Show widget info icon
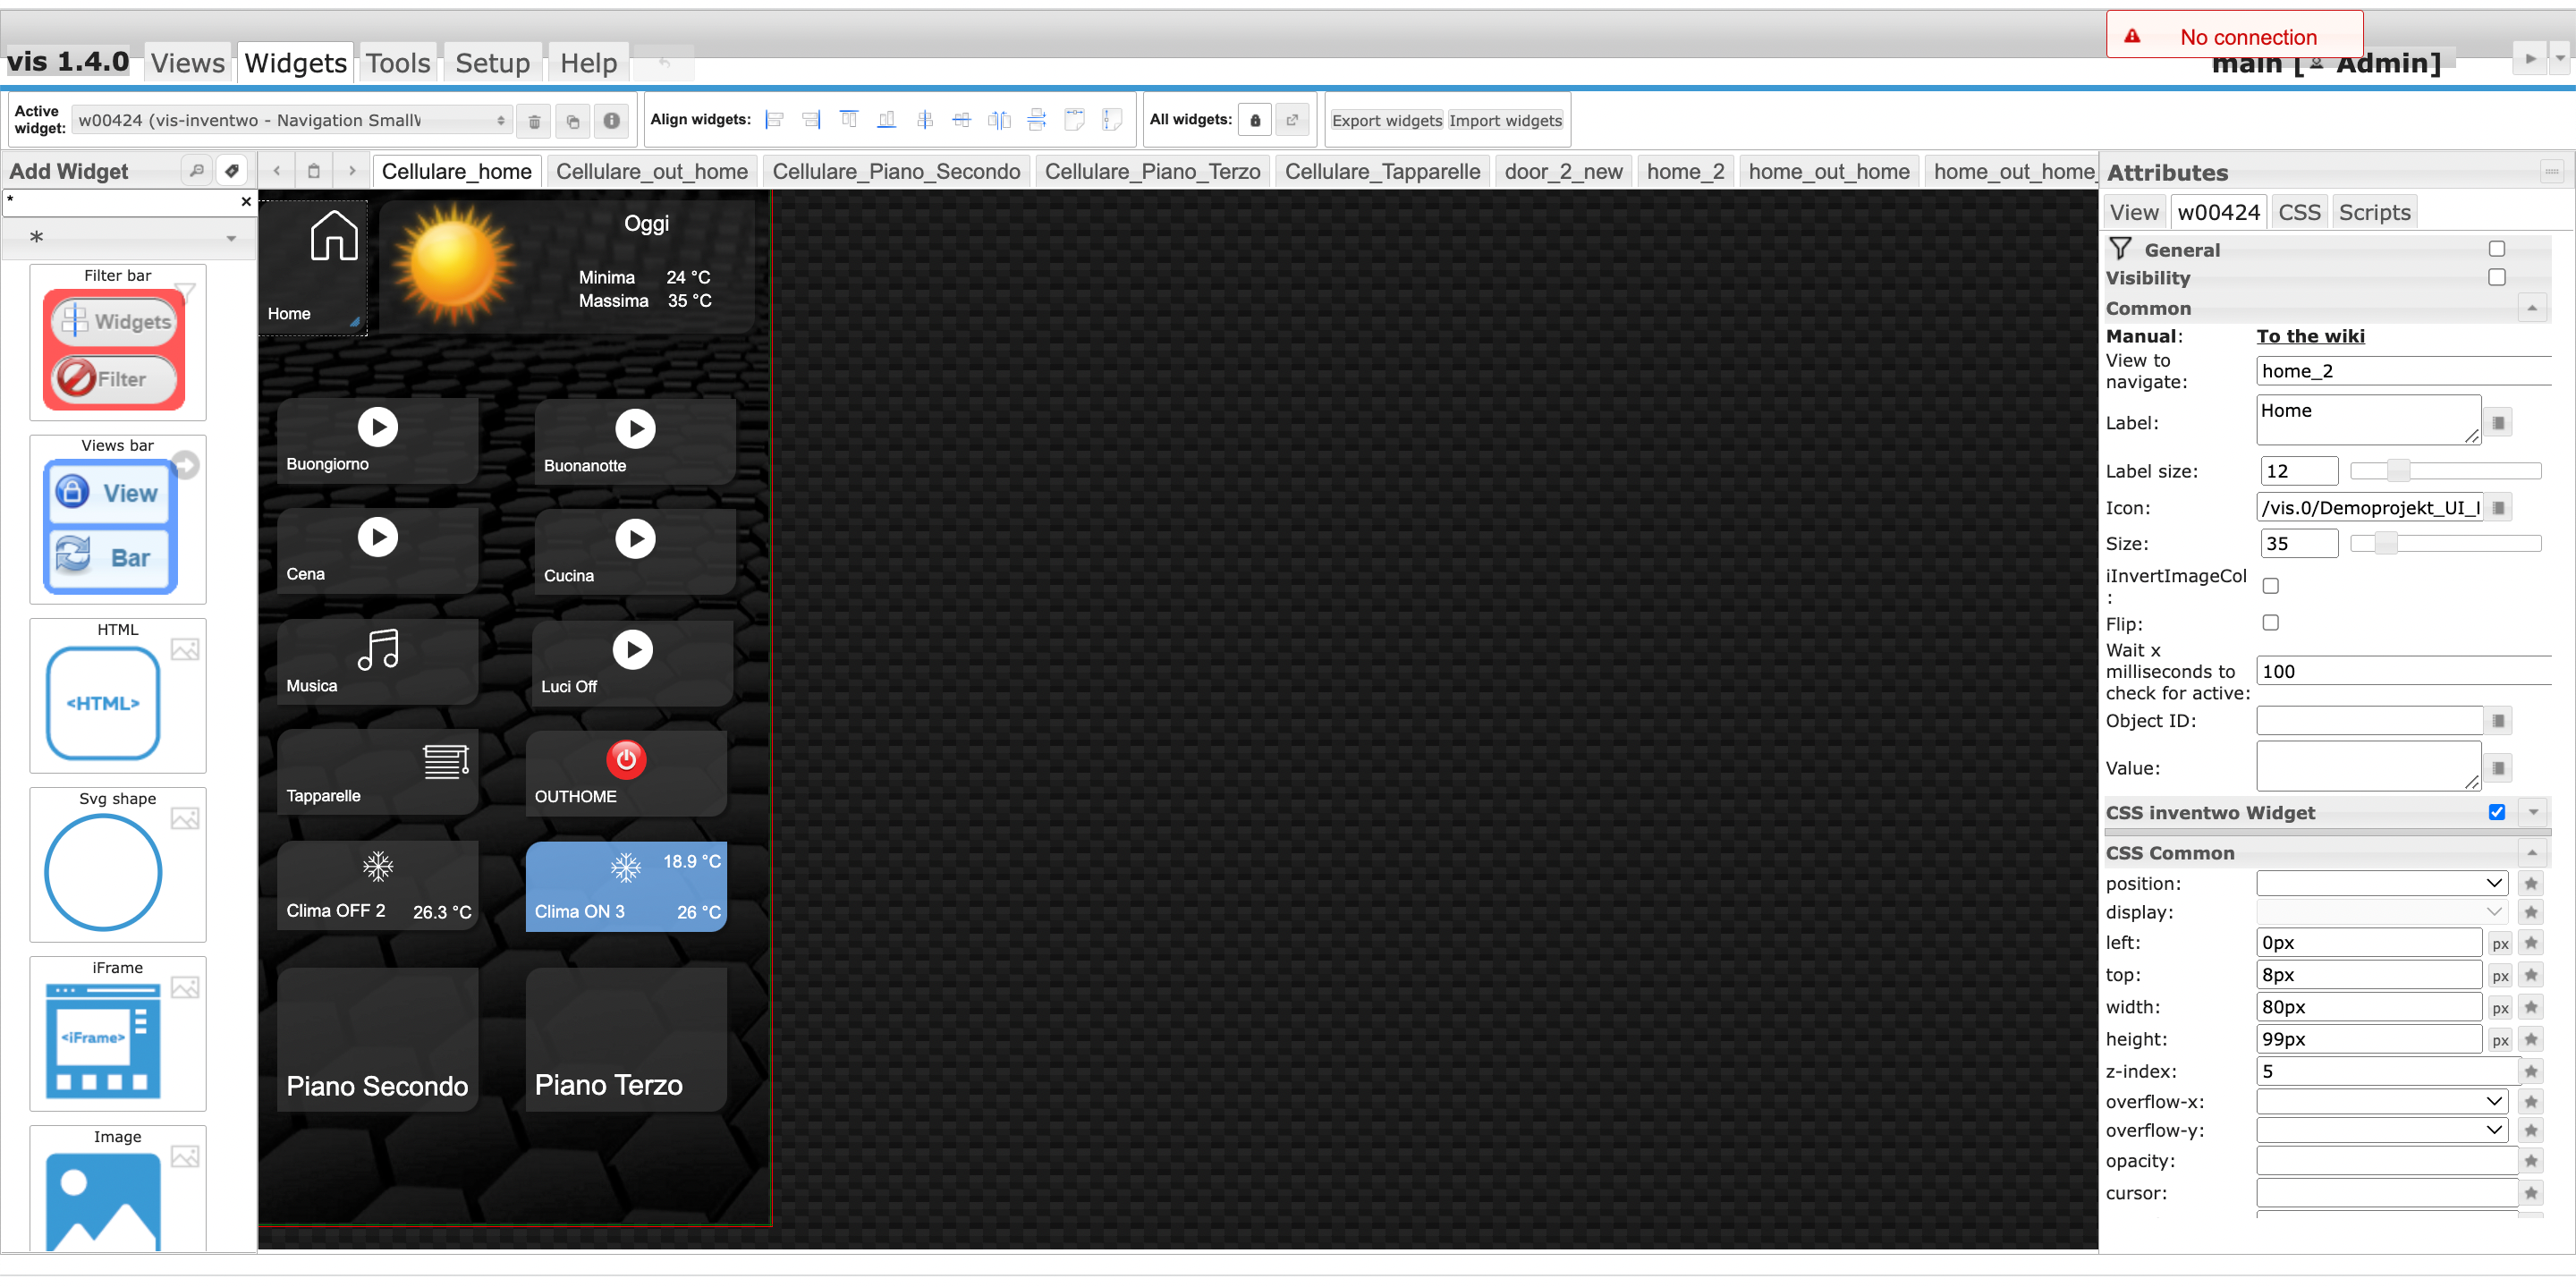This screenshot has height=1287, width=2576. 611,121
